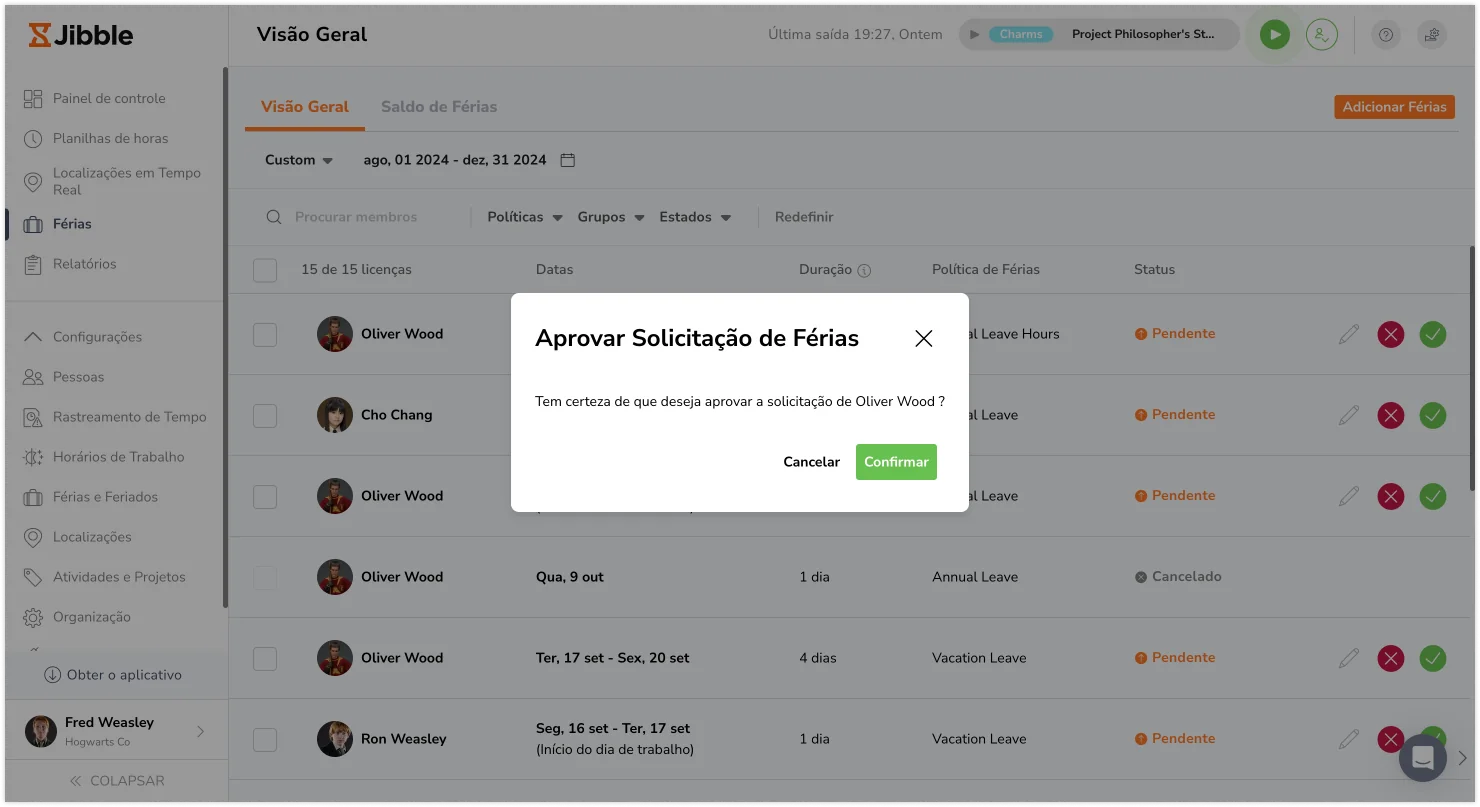Click the green play timer button

[1274, 35]
